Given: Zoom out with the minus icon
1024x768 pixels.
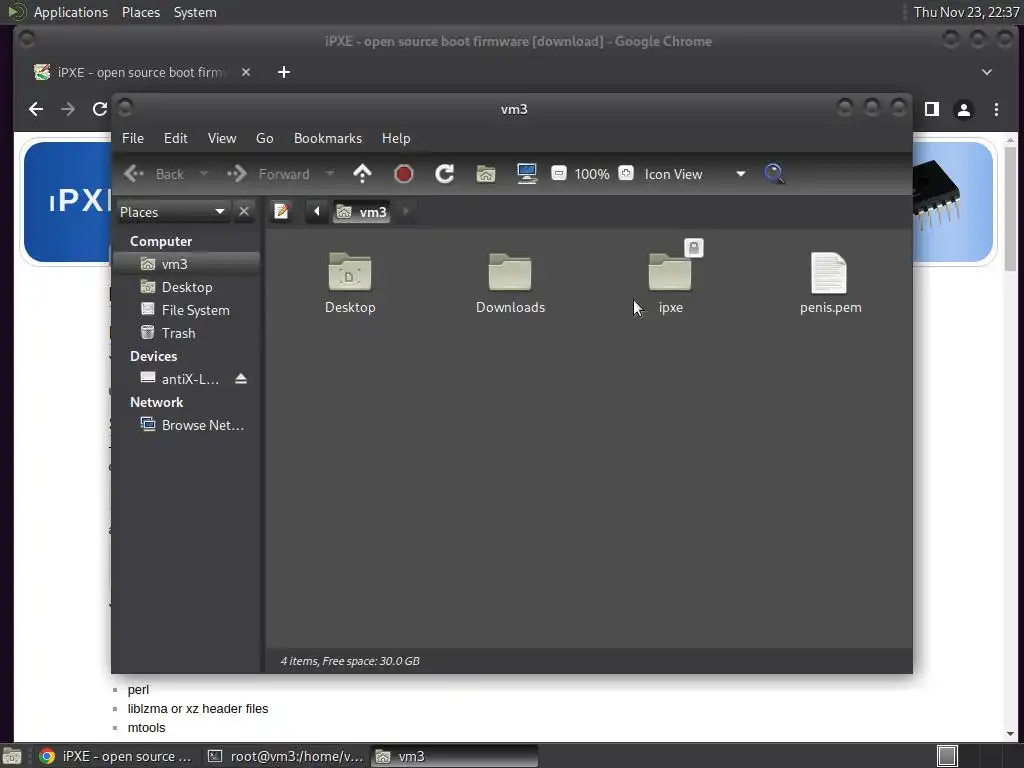Looking at the screenshot, I should 559,173.
